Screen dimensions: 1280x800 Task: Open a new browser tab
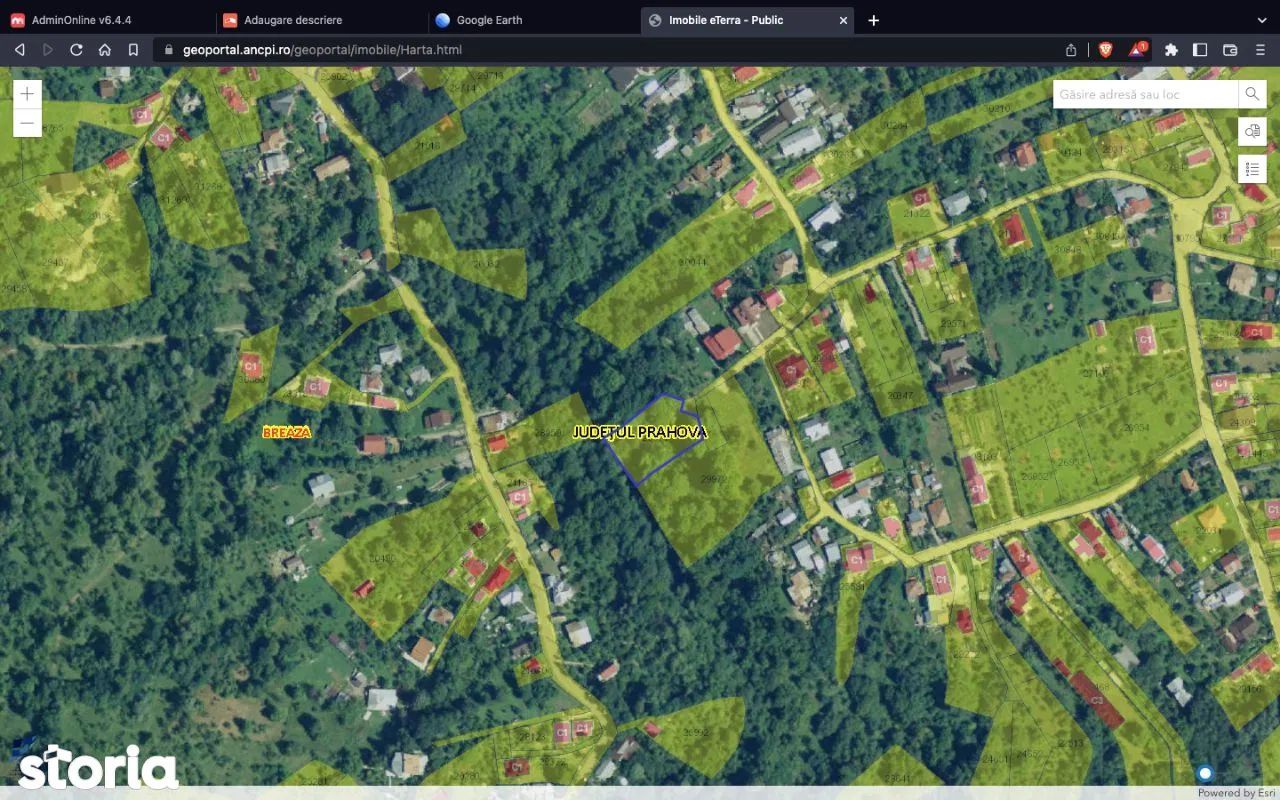click(873, 20)
